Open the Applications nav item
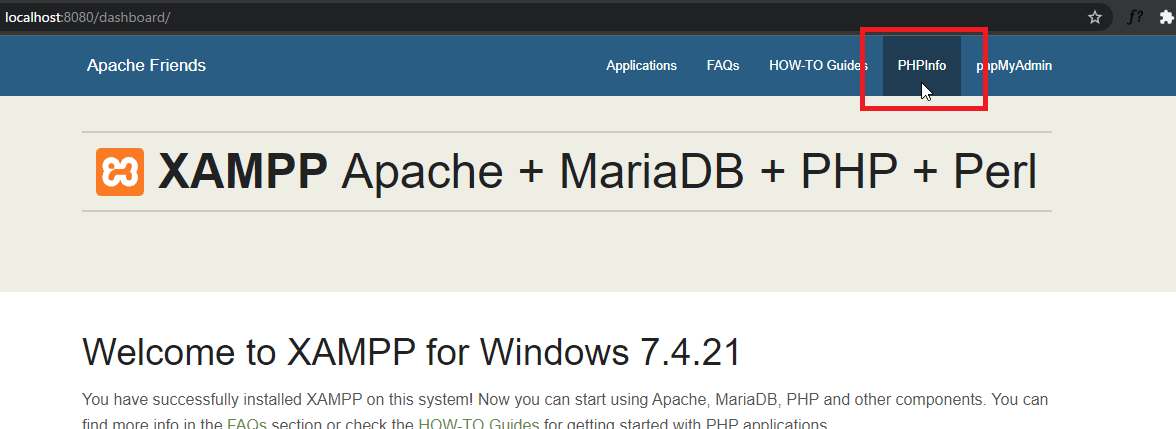Screen dimensions: 1176x429 click(641, 66)
